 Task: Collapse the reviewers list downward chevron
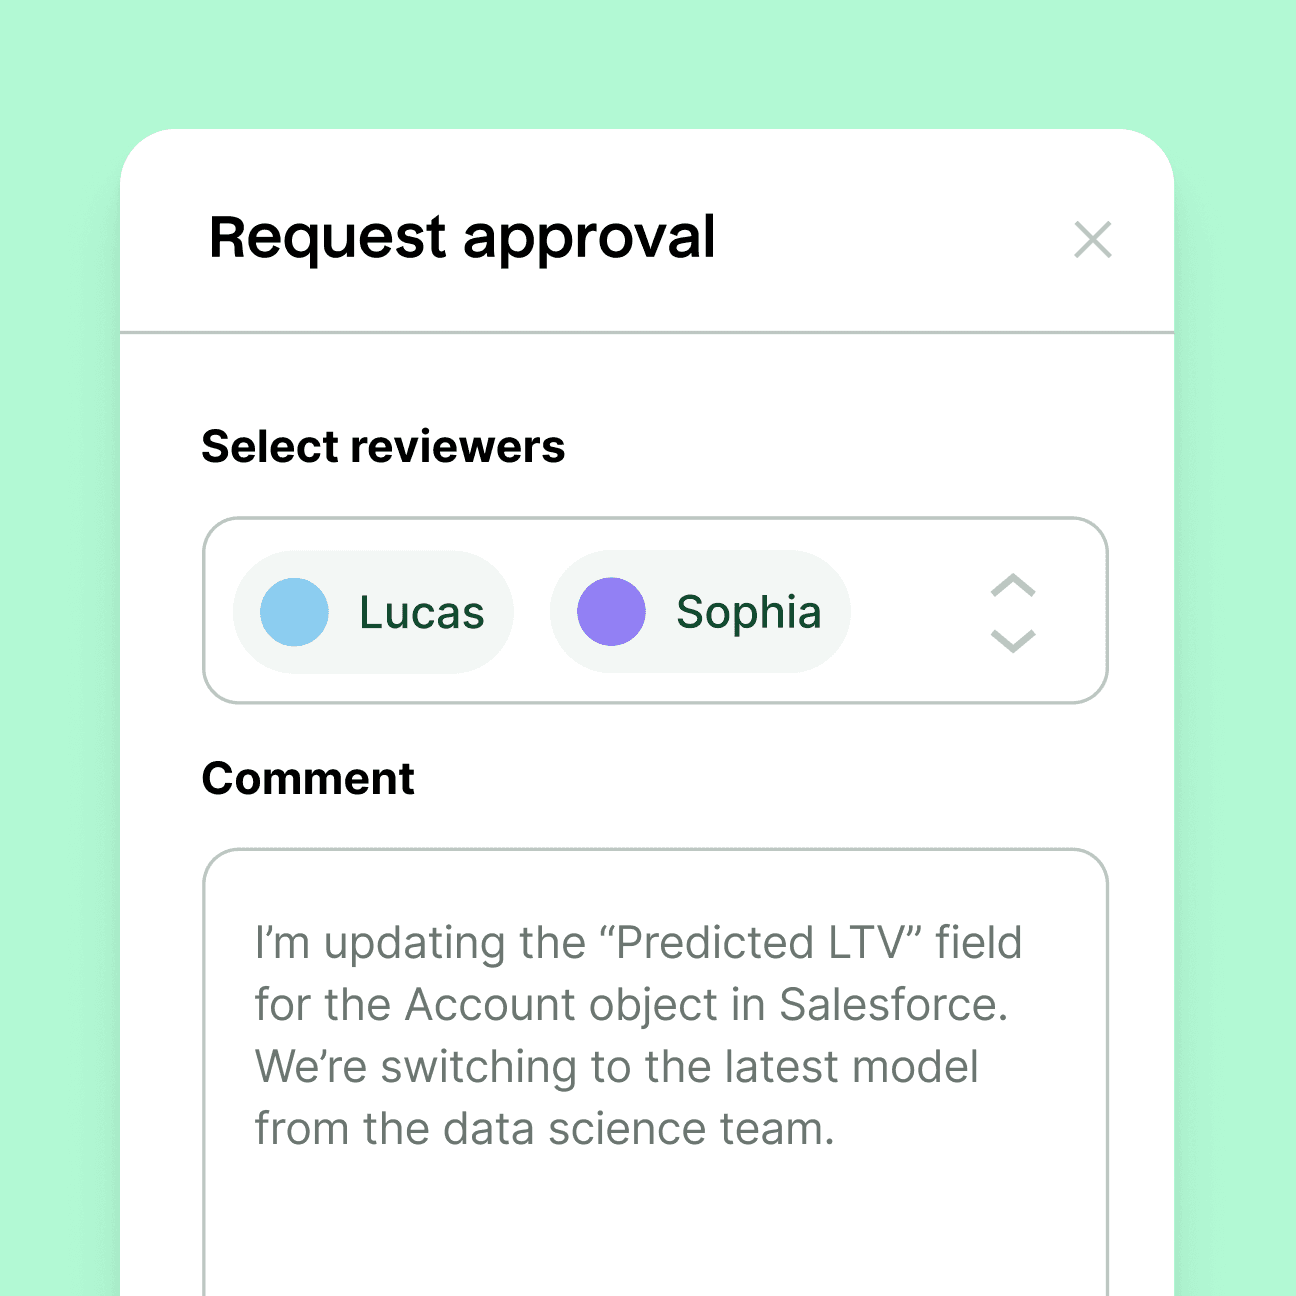(x=1012, y=641)
